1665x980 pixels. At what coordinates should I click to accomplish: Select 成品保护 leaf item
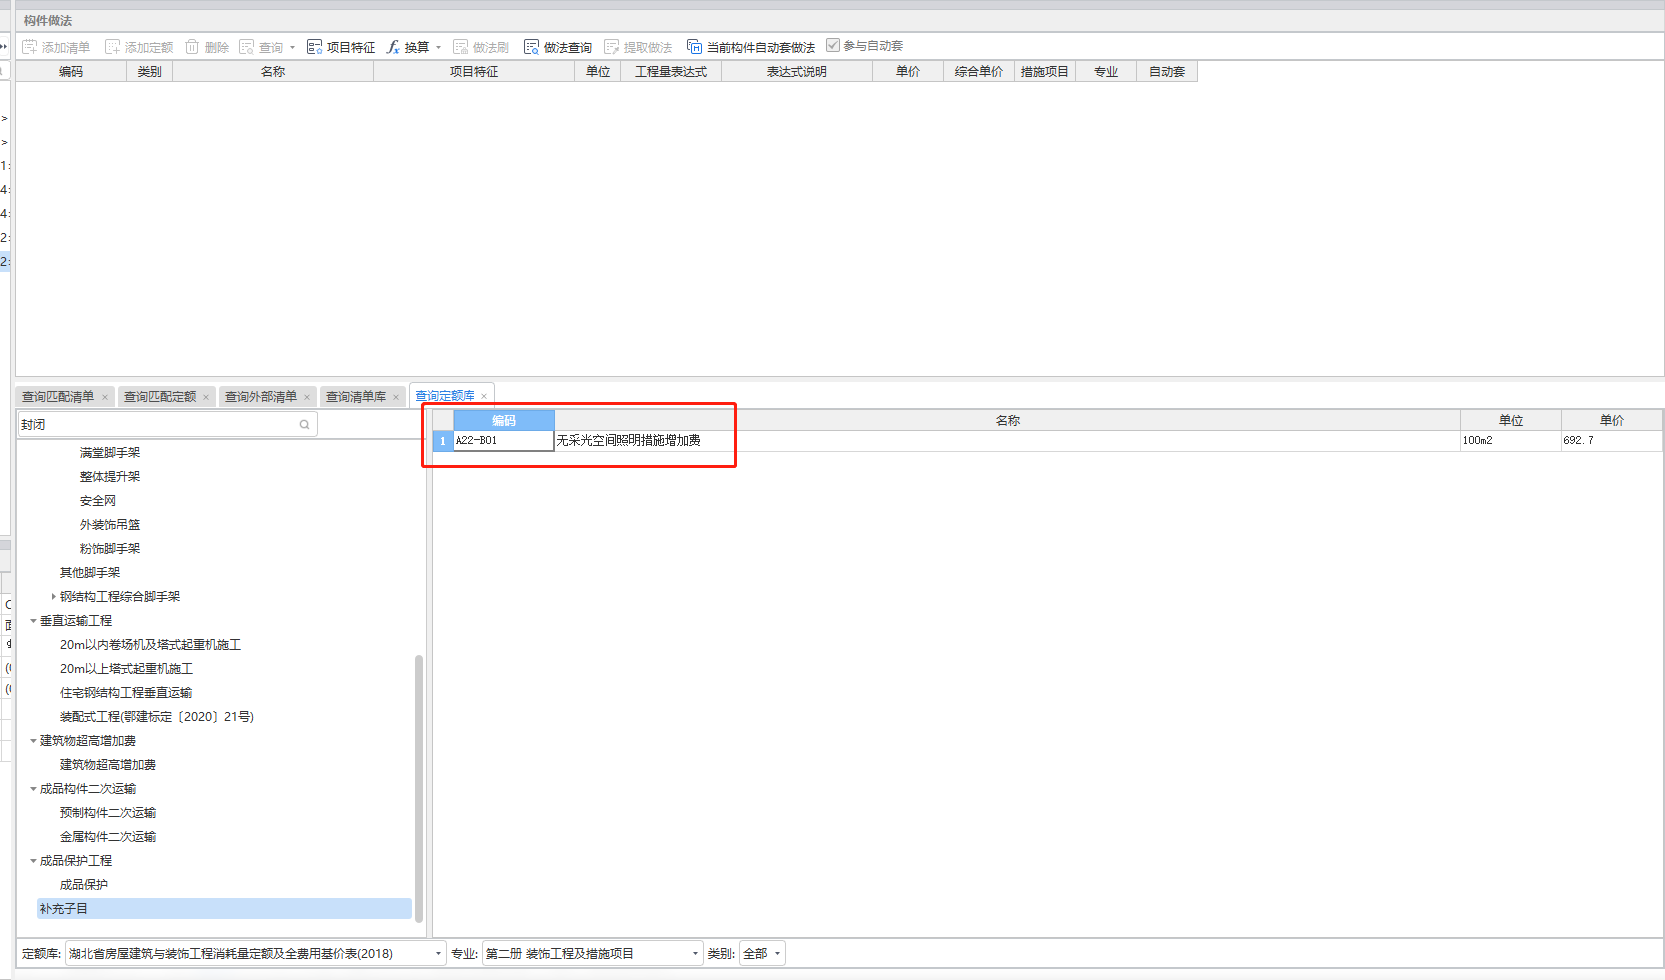point(84,885)
